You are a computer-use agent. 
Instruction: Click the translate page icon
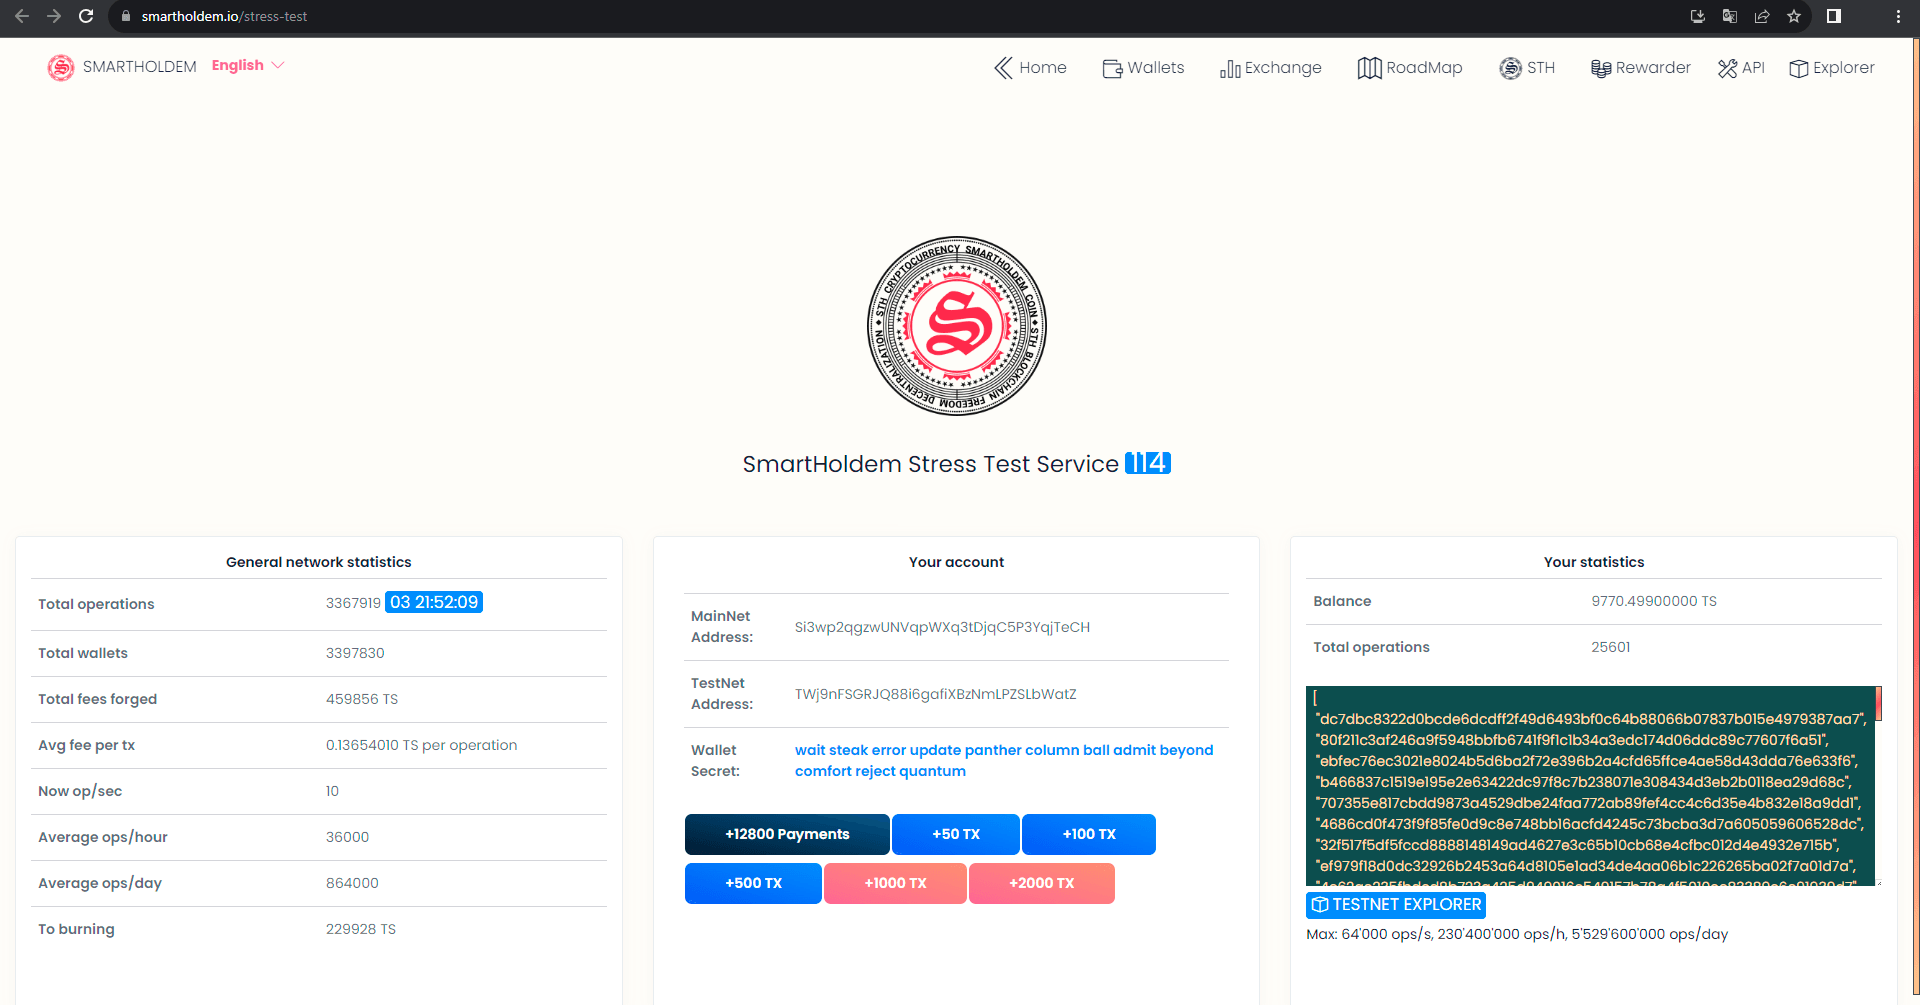1730,16
